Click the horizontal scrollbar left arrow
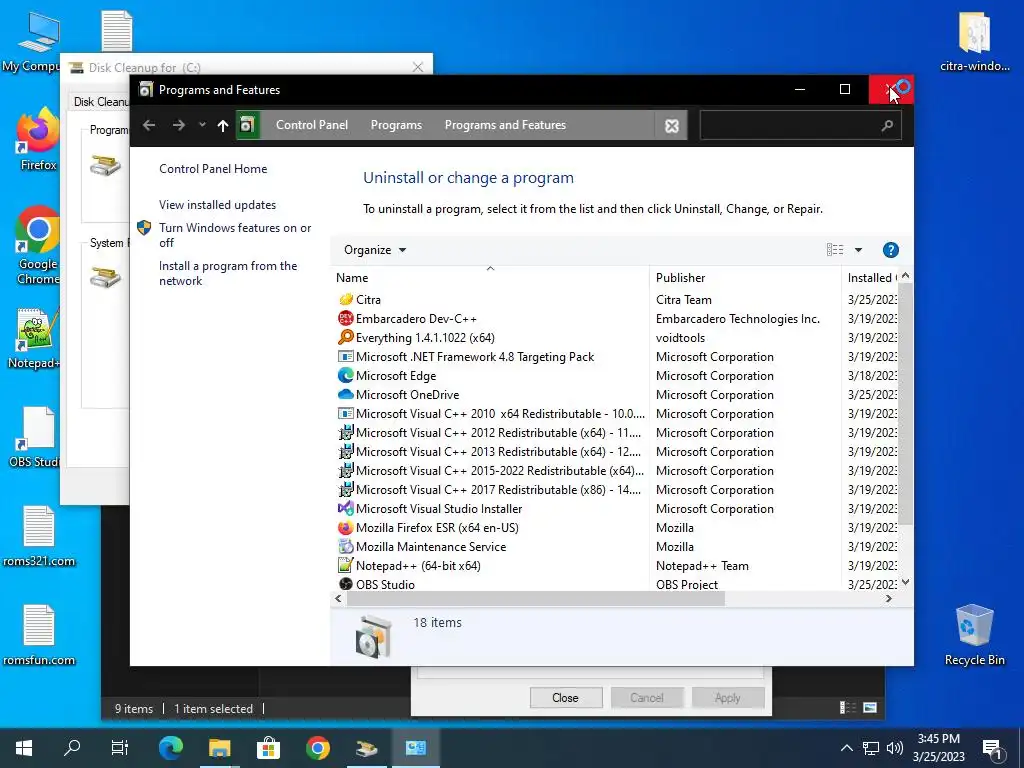The height and width of the screenshot is (768, 1024). 338,598
